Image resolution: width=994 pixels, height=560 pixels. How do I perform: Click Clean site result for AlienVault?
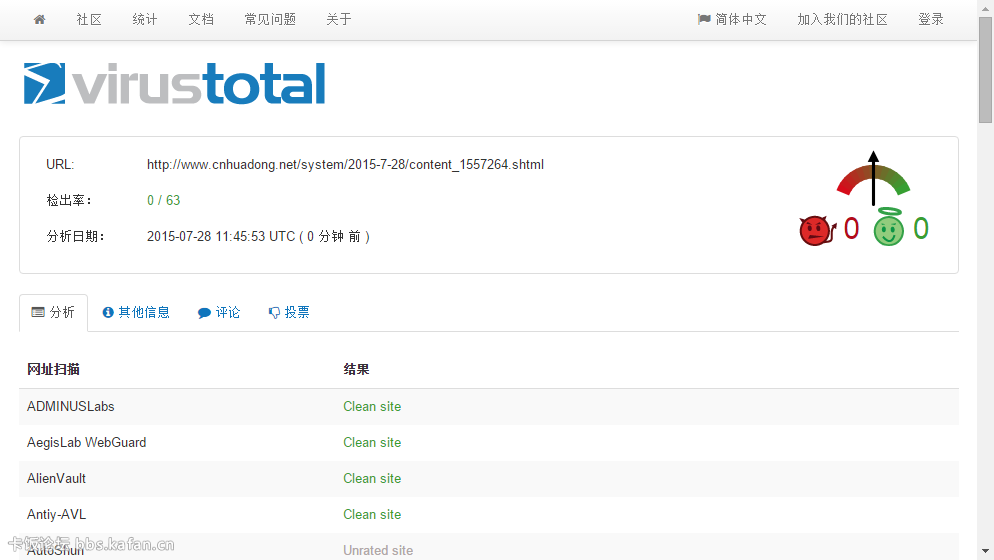[x=372, y=479]
